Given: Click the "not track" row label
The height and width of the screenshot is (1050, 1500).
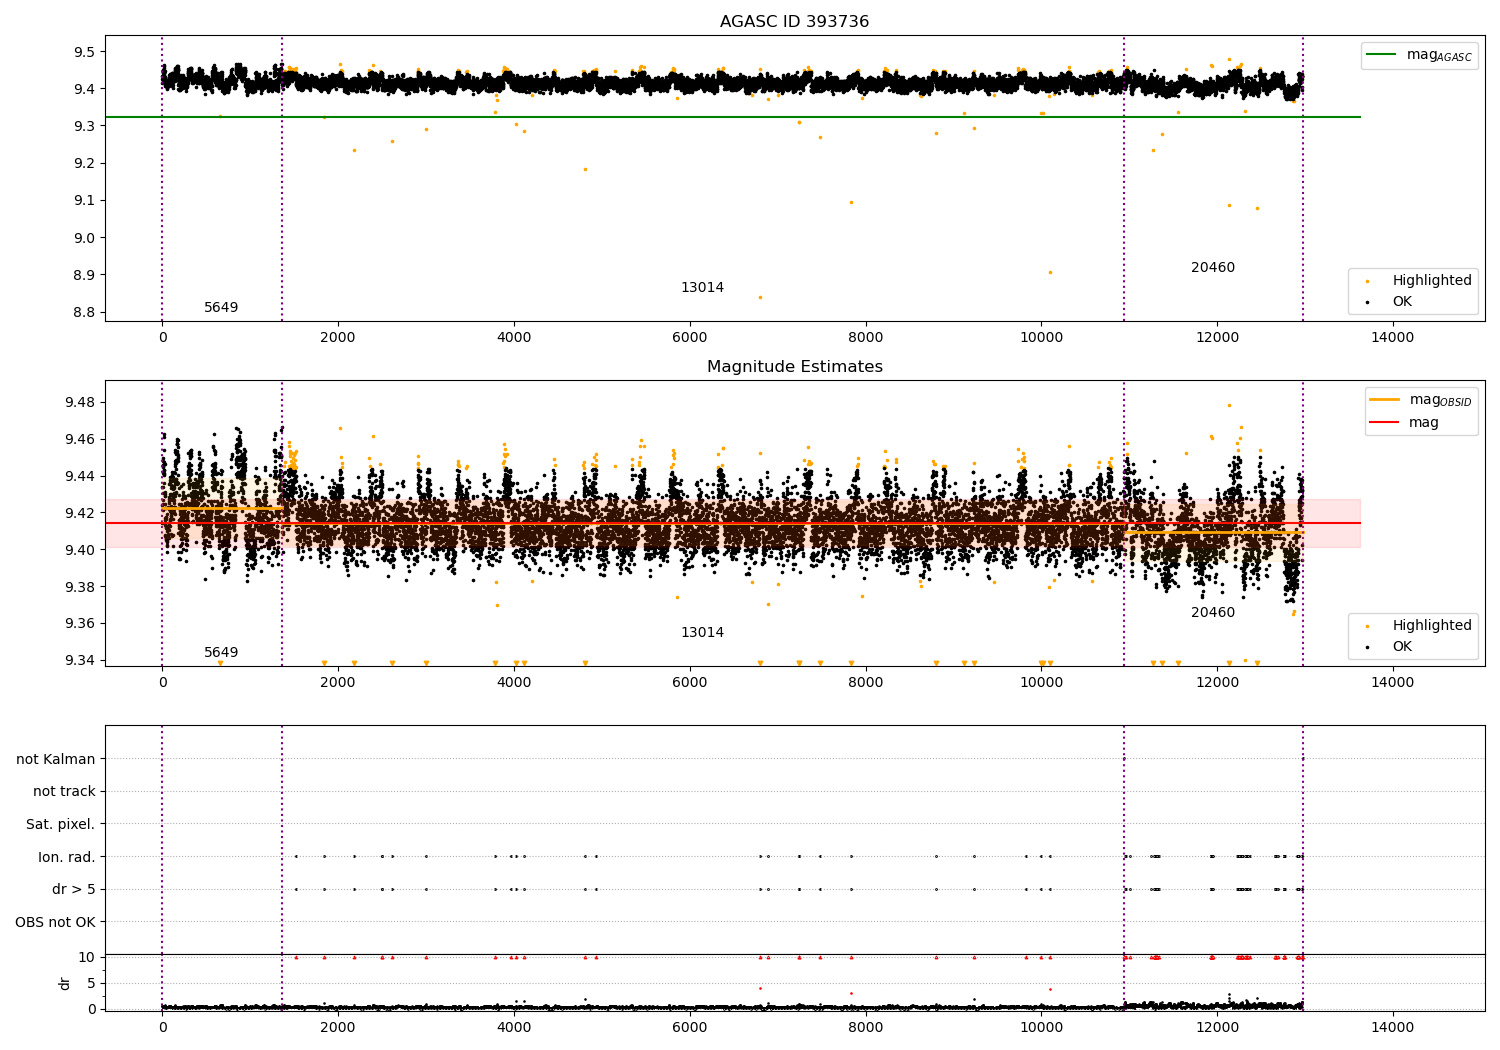Looking at the screenshot, I should 64,792.
